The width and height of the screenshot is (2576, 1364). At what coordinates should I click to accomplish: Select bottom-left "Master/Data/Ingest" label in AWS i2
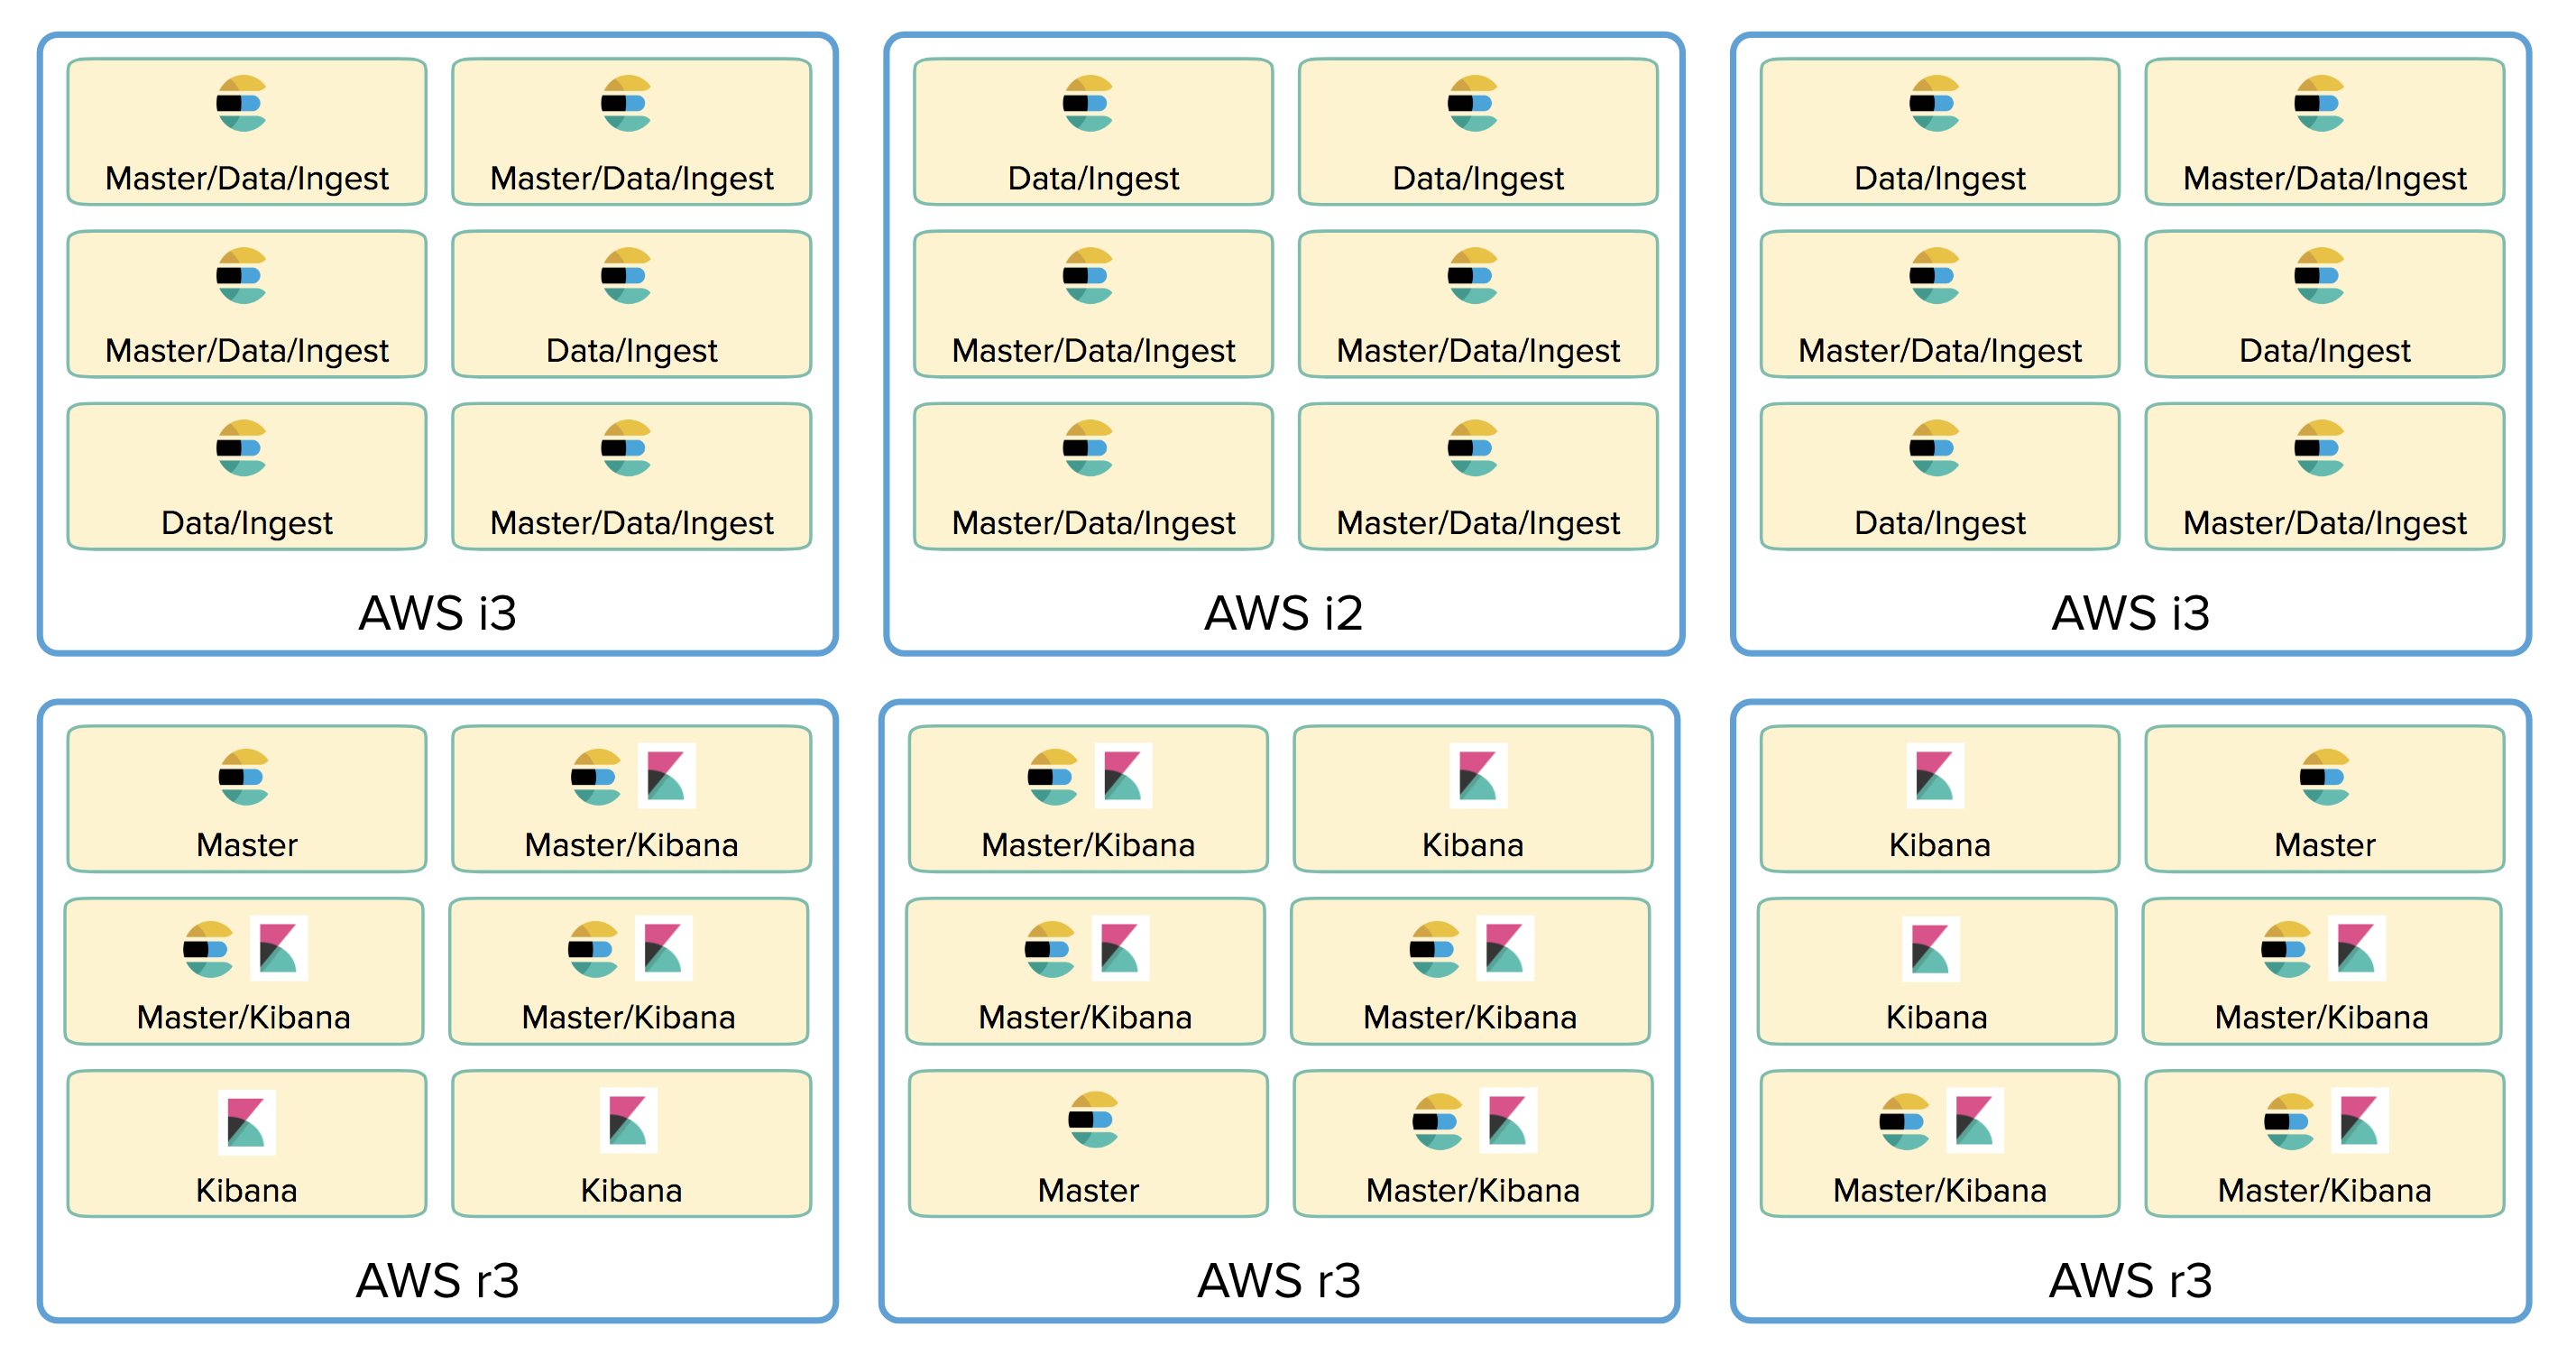tap(1093, 522)
